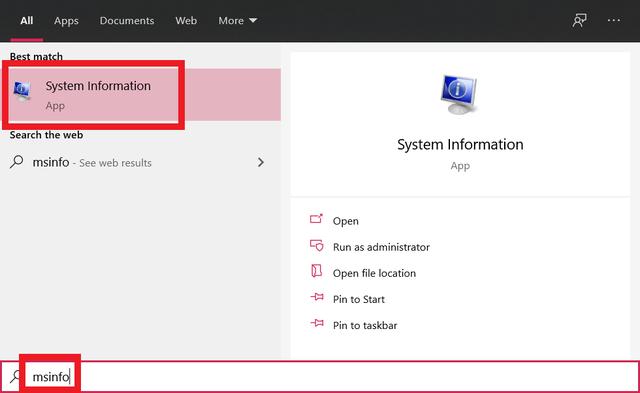The width and height of the screenshot is (640, 393).
Task: Click the magnifier icon beside msinfo web result
Action: (17, 162)
